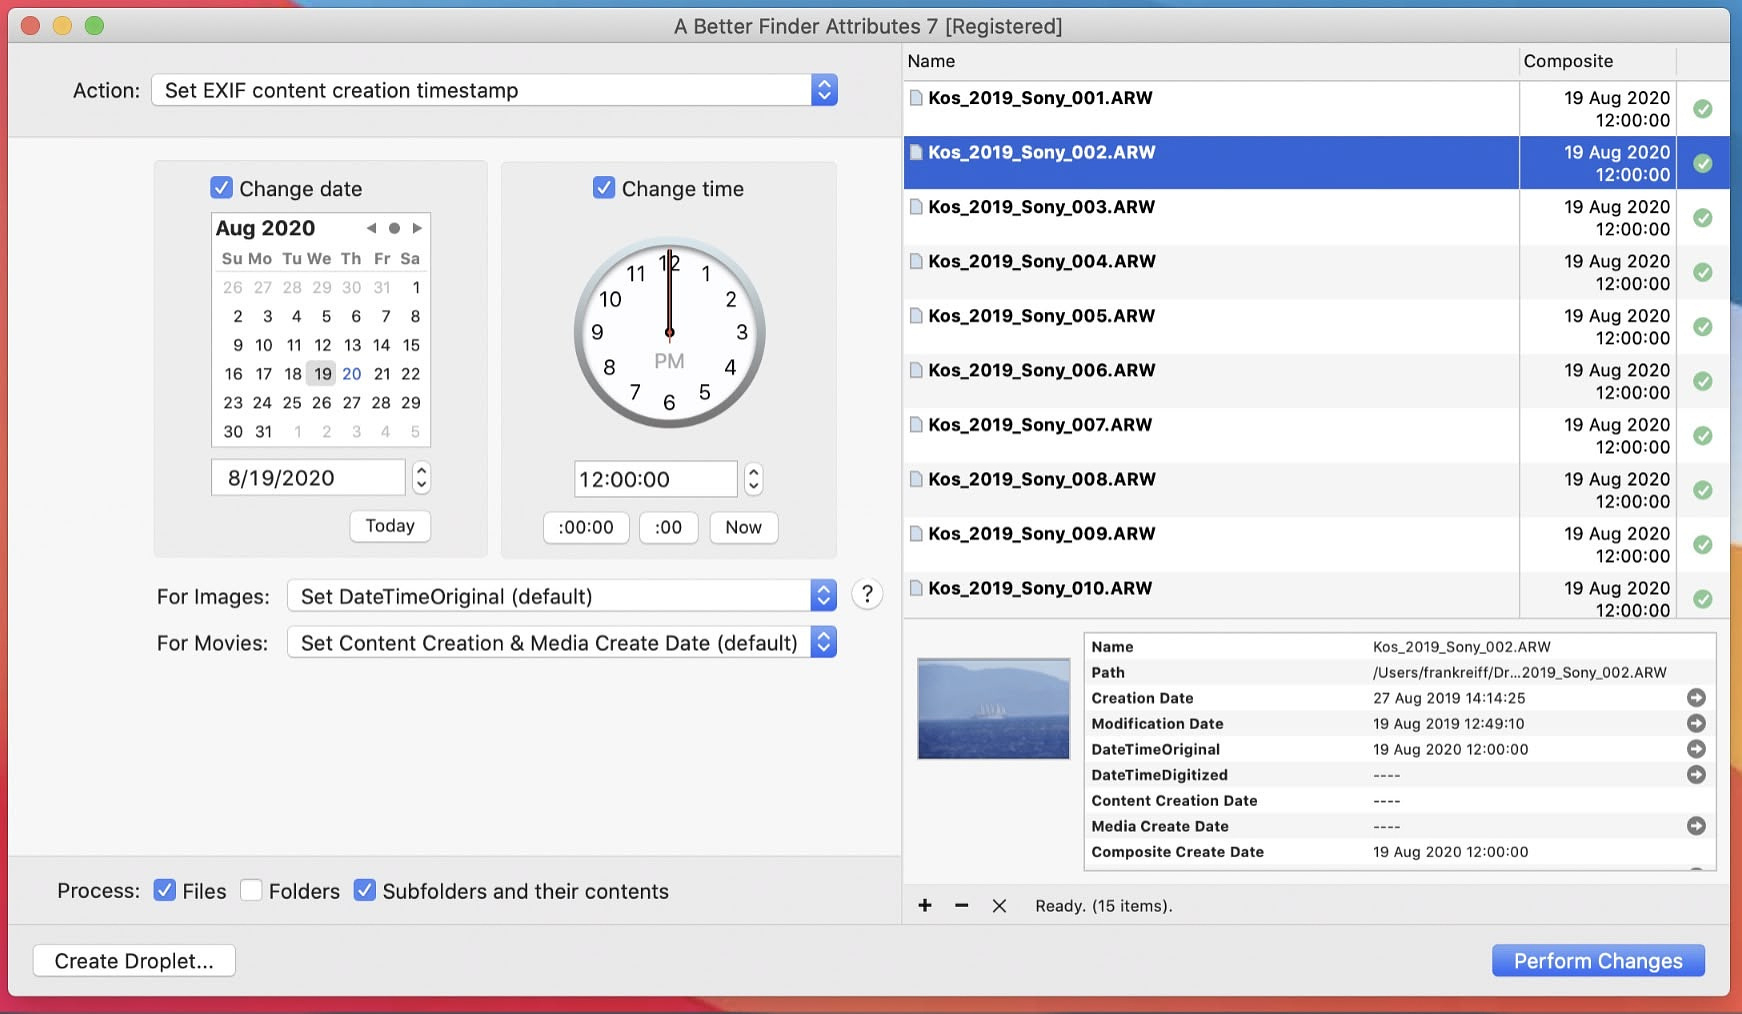Click Create Droplet... button

coord(134,960)
